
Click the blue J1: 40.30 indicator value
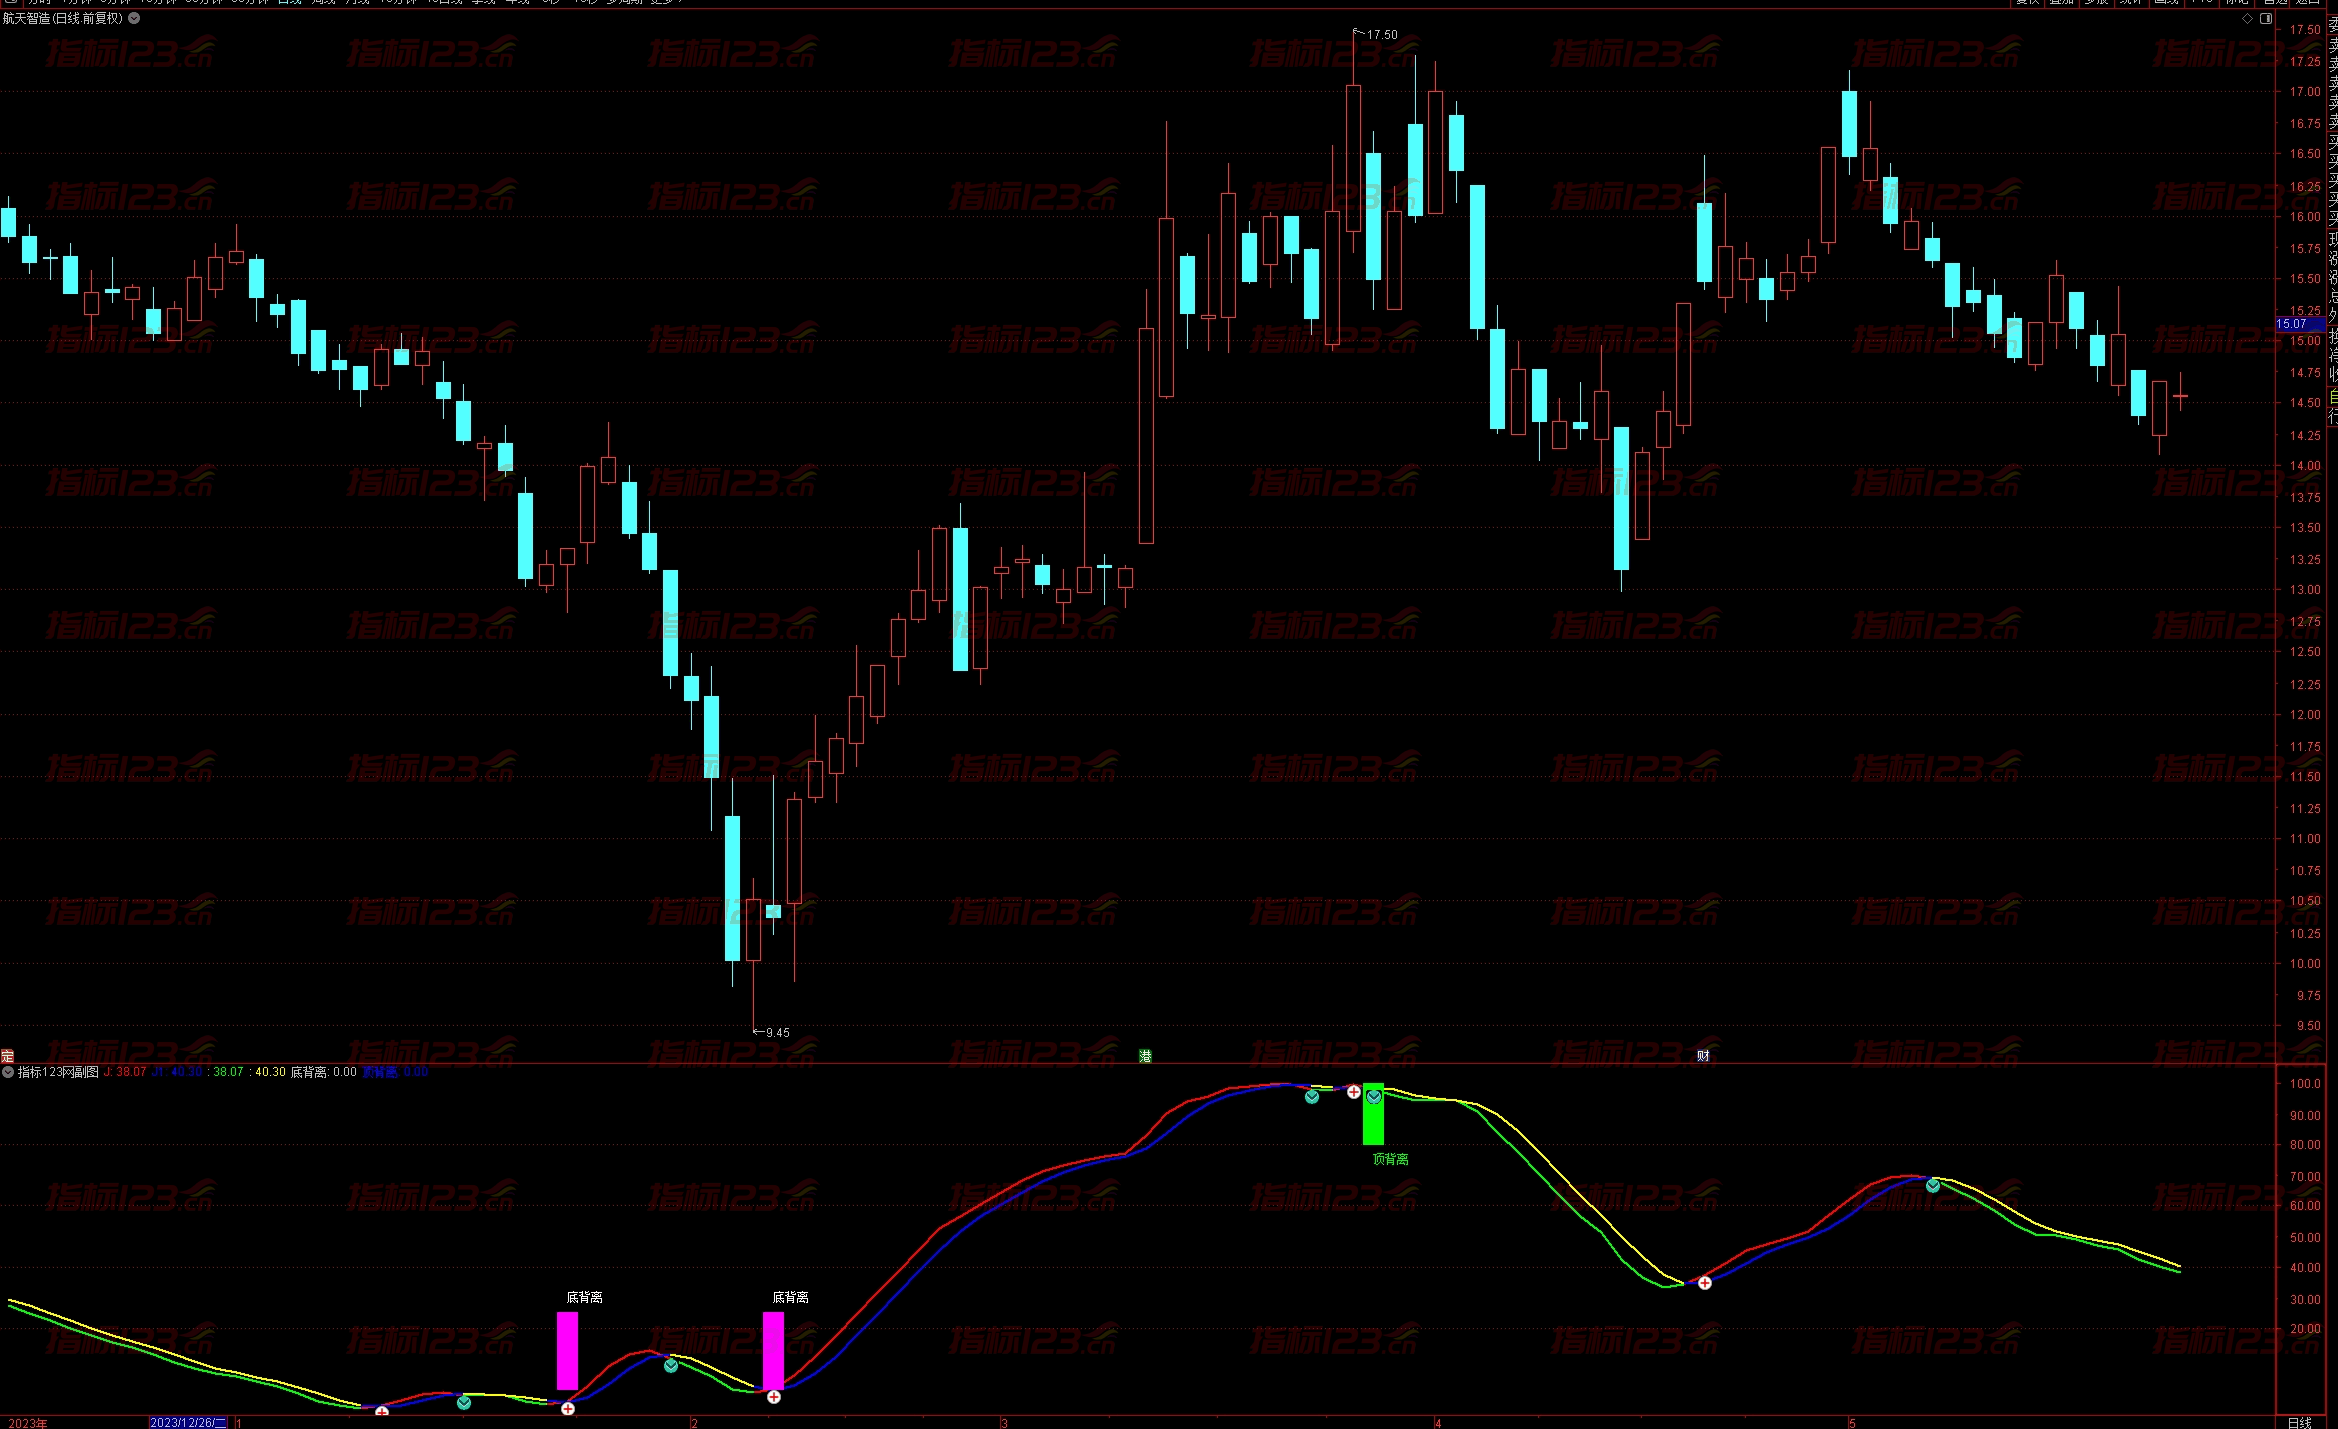coord(177,1072)
